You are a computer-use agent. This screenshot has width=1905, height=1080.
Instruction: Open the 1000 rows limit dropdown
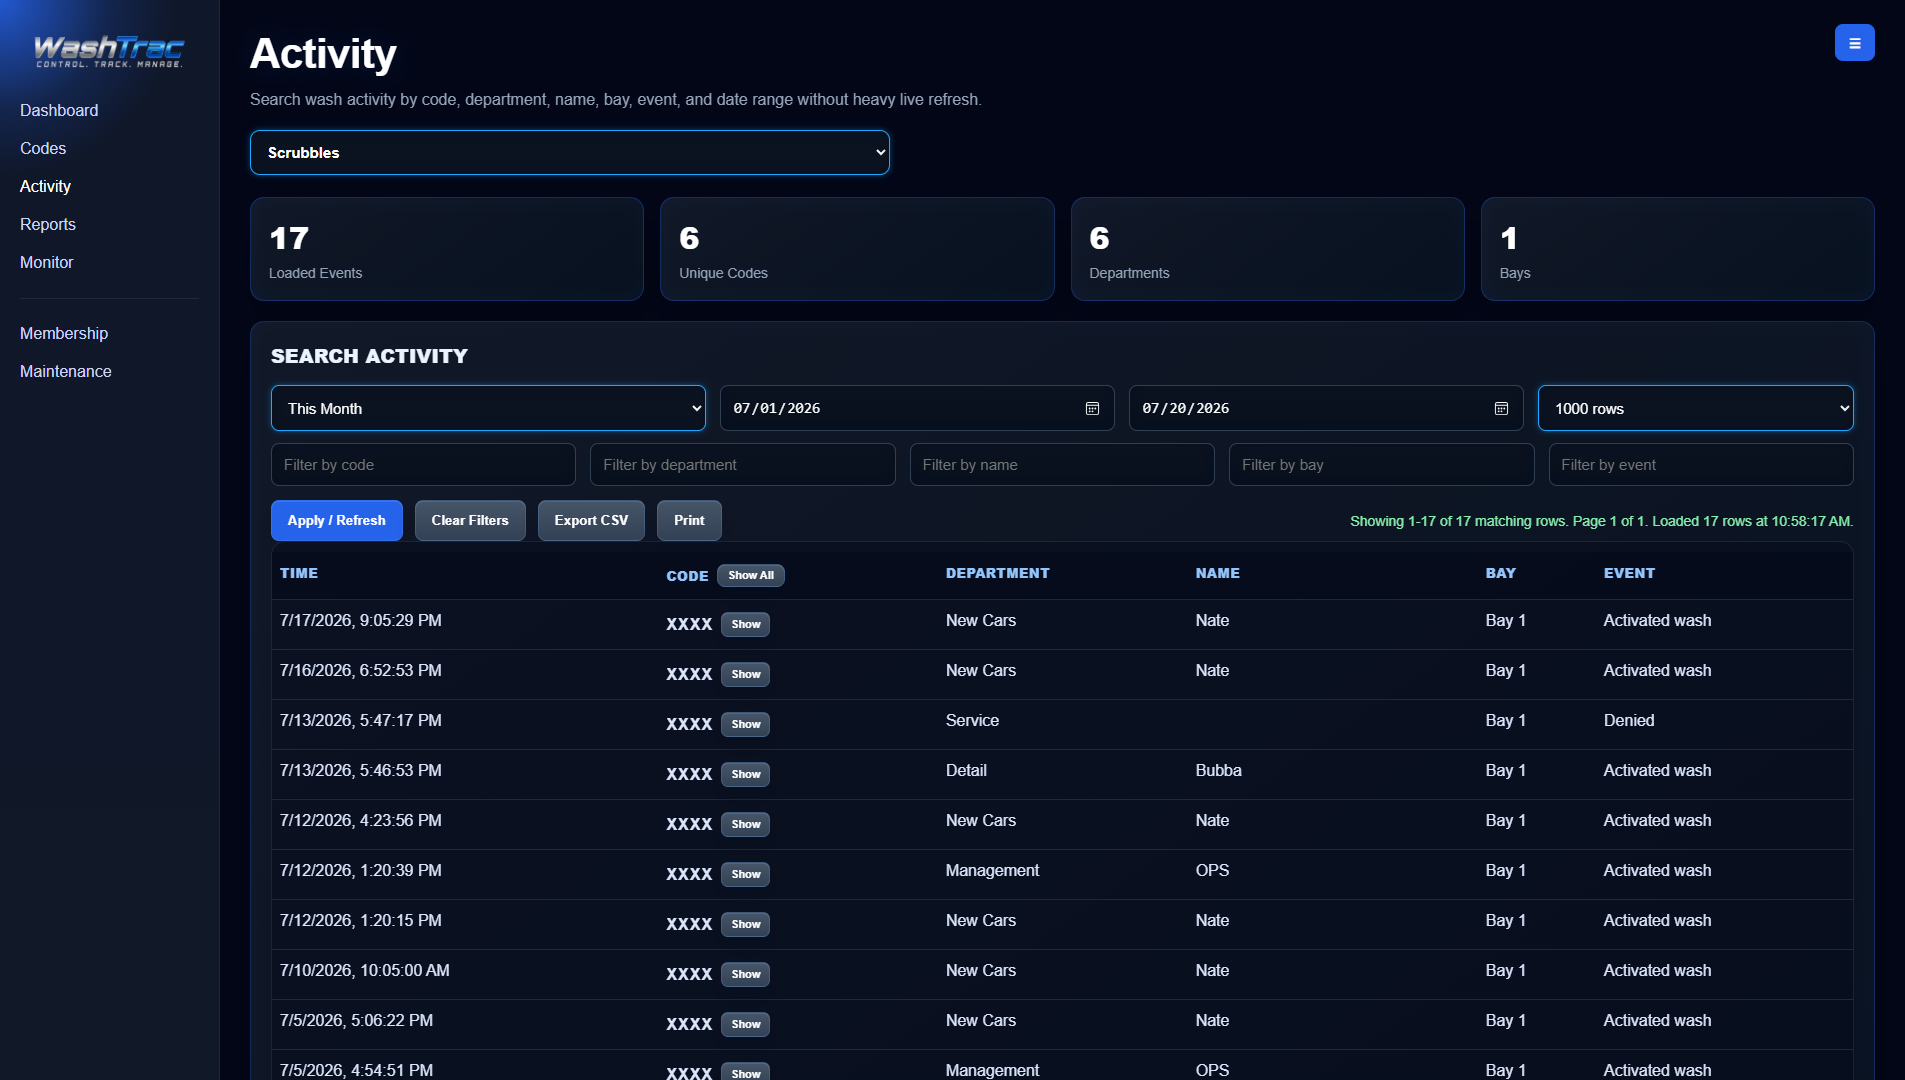pyautogui.click(x=1696, y=408)
